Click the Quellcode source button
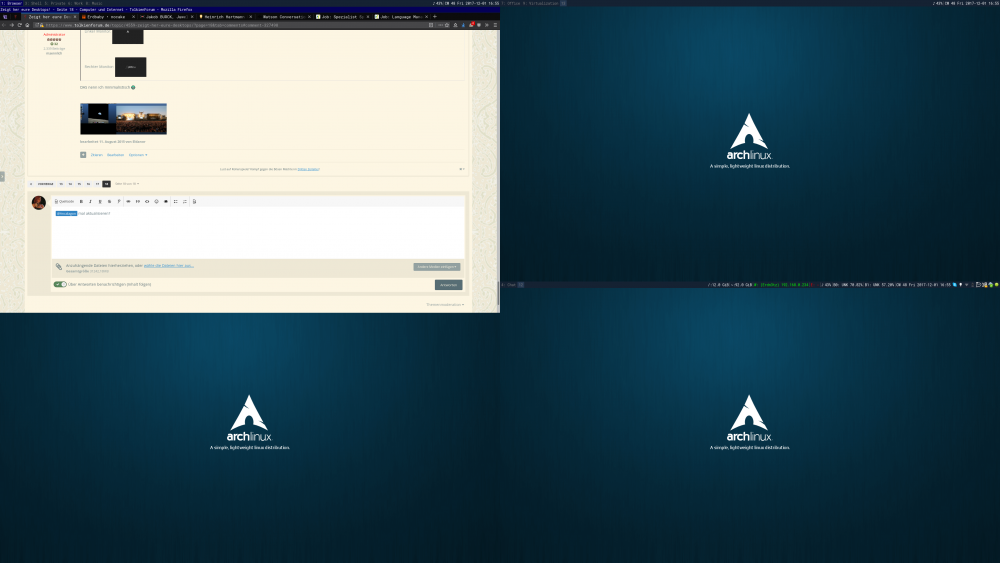Screen dimensions: 1000x563 [64, 201]
